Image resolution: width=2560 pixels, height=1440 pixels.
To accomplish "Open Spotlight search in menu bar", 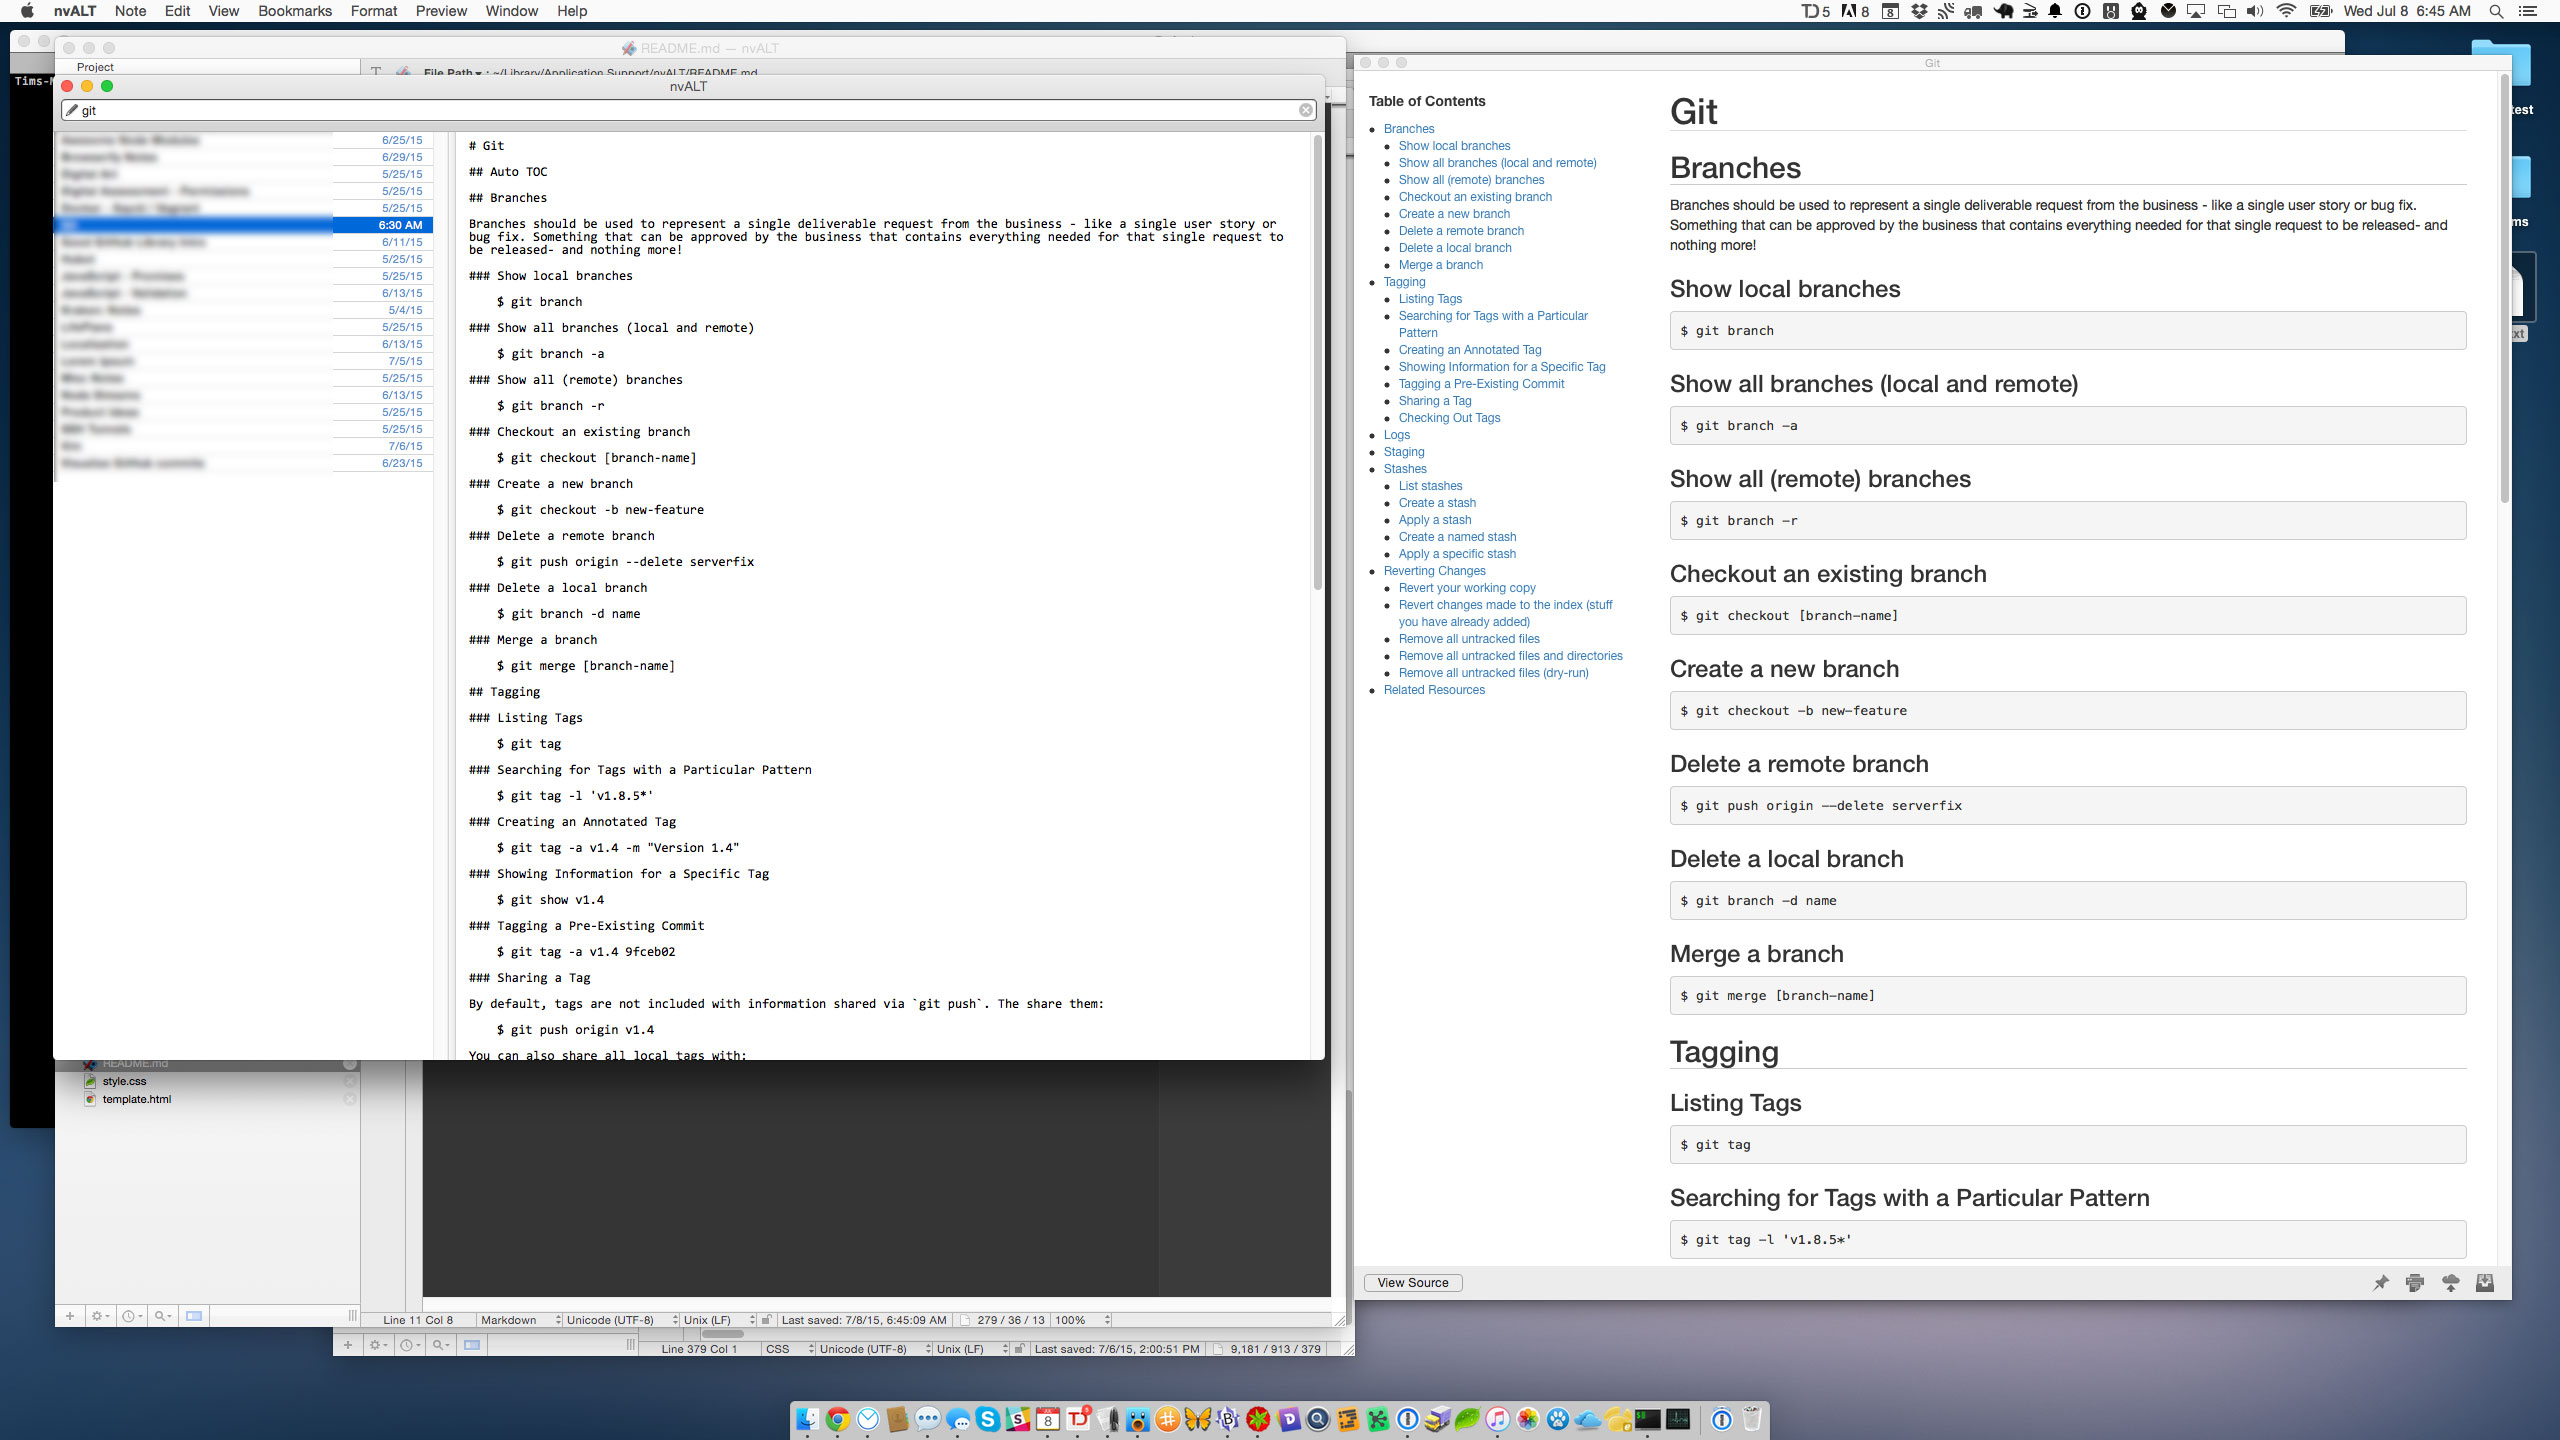I will (x=2496, y=11).
